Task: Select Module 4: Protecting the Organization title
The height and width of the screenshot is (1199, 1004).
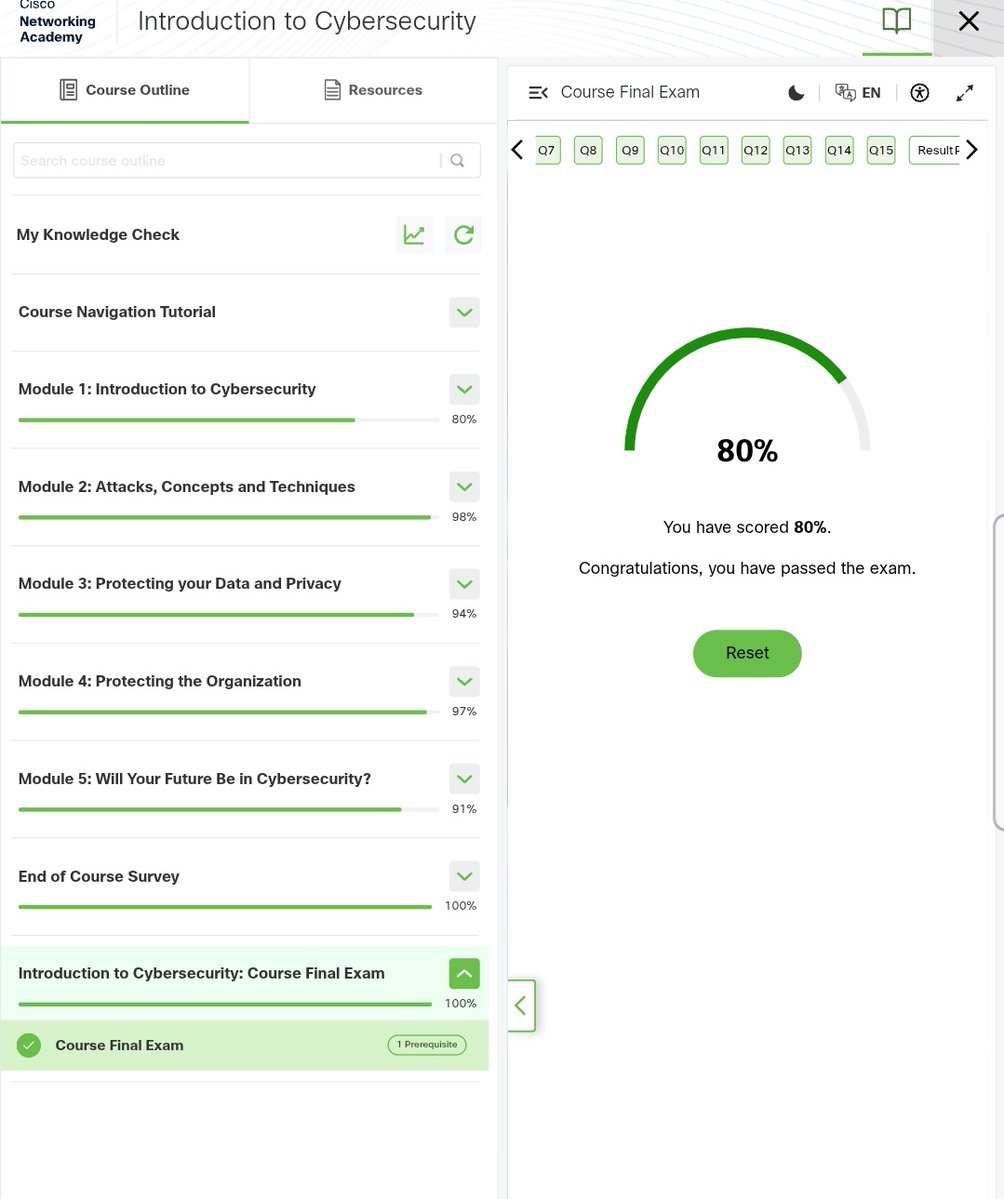Action: (x=160, y=681)
